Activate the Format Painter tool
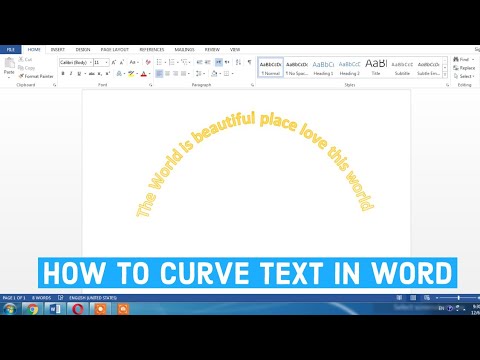 point(36,76)
